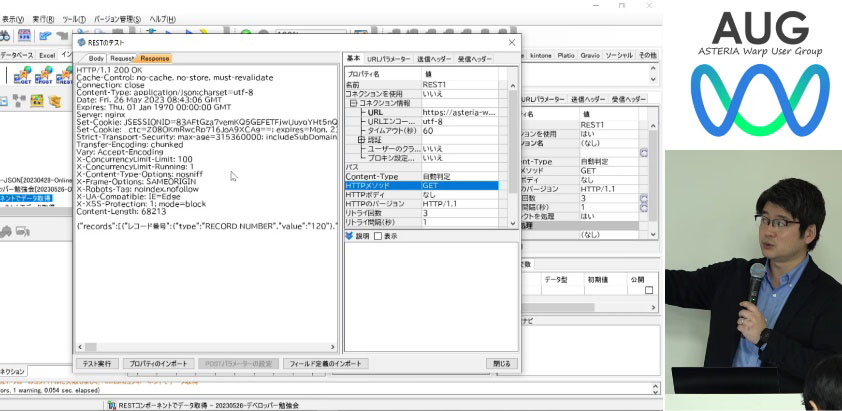Open the コネクションを使用 value dropdown
Image resolution: width=842 pixels, height=411 pixels.
(x=460, y=94)
